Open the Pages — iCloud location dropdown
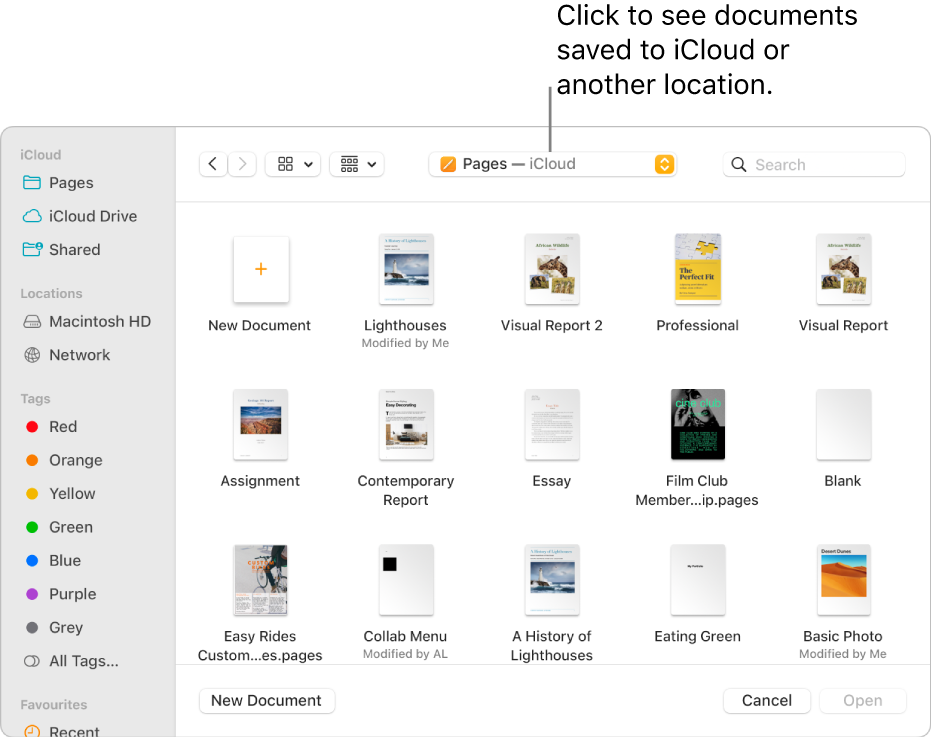 click(x=553, y=164)
